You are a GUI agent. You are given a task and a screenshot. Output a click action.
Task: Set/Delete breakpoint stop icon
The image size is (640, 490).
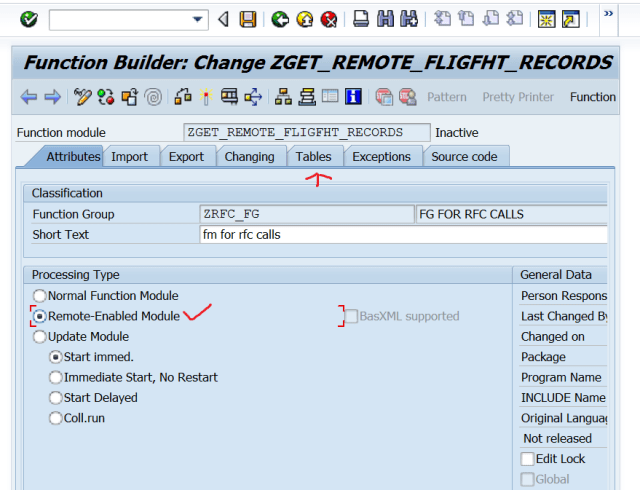[384, 97]
